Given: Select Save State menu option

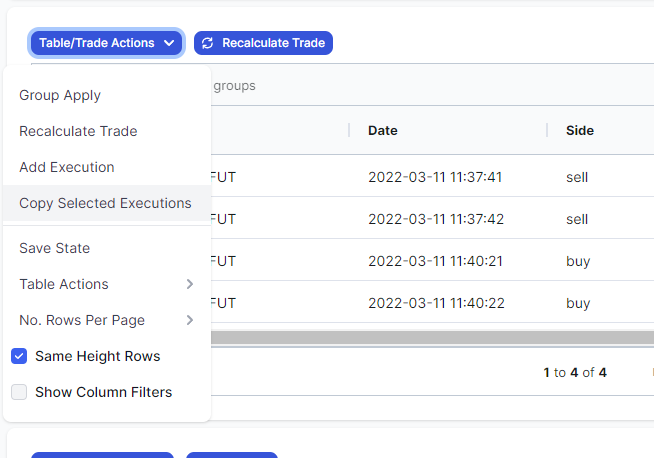Looking at the screenshot, I should (107, 248).
